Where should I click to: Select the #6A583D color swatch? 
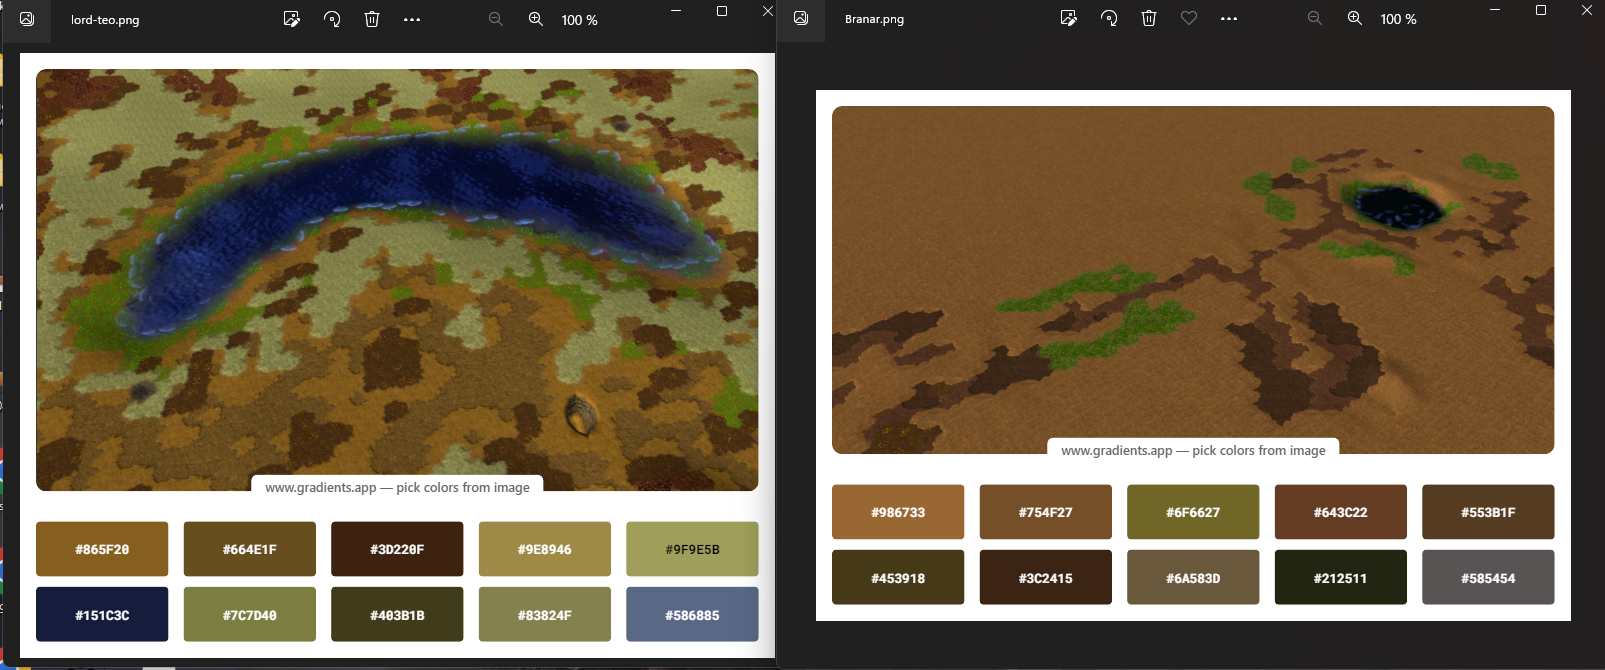pyautogui.click(x=1193, y=577)
